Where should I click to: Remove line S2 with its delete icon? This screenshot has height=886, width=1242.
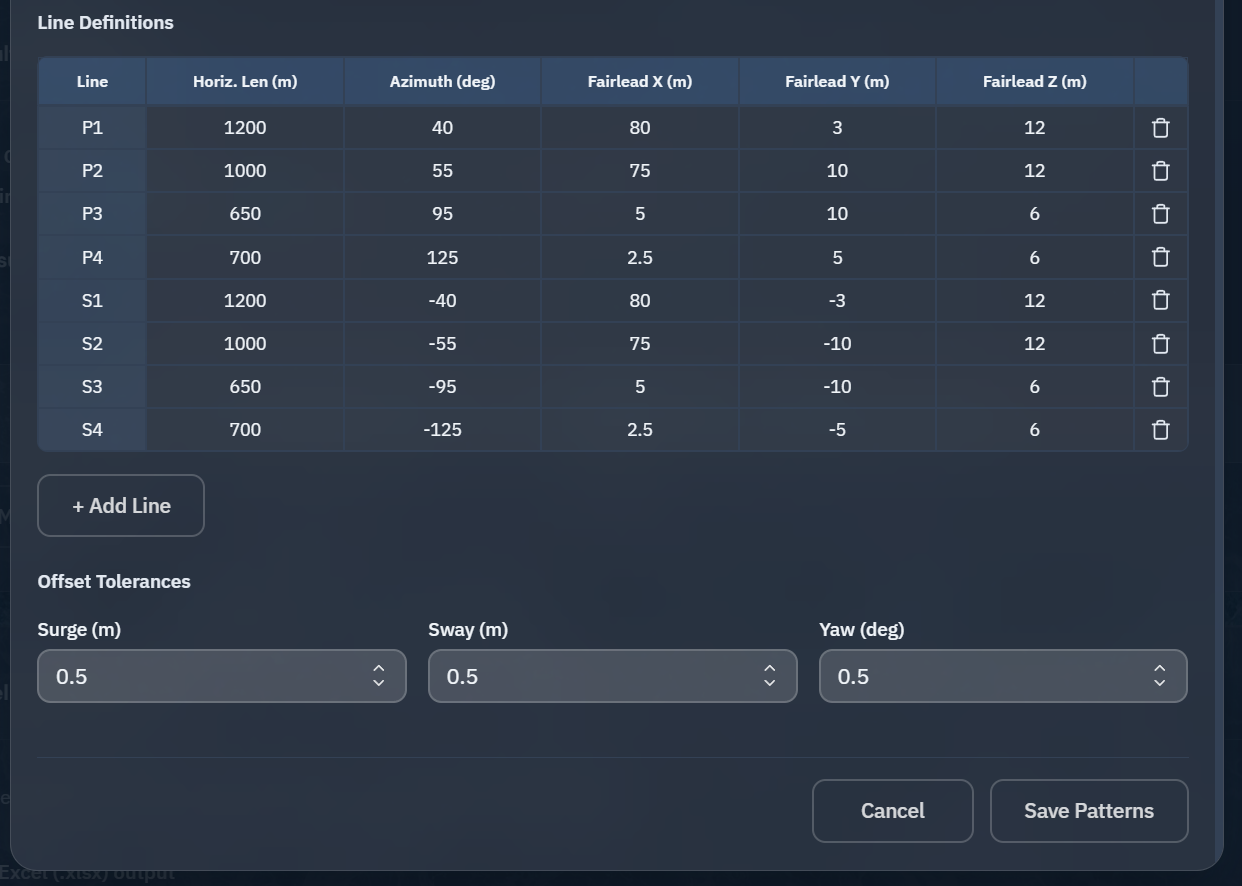(1160, 343)
